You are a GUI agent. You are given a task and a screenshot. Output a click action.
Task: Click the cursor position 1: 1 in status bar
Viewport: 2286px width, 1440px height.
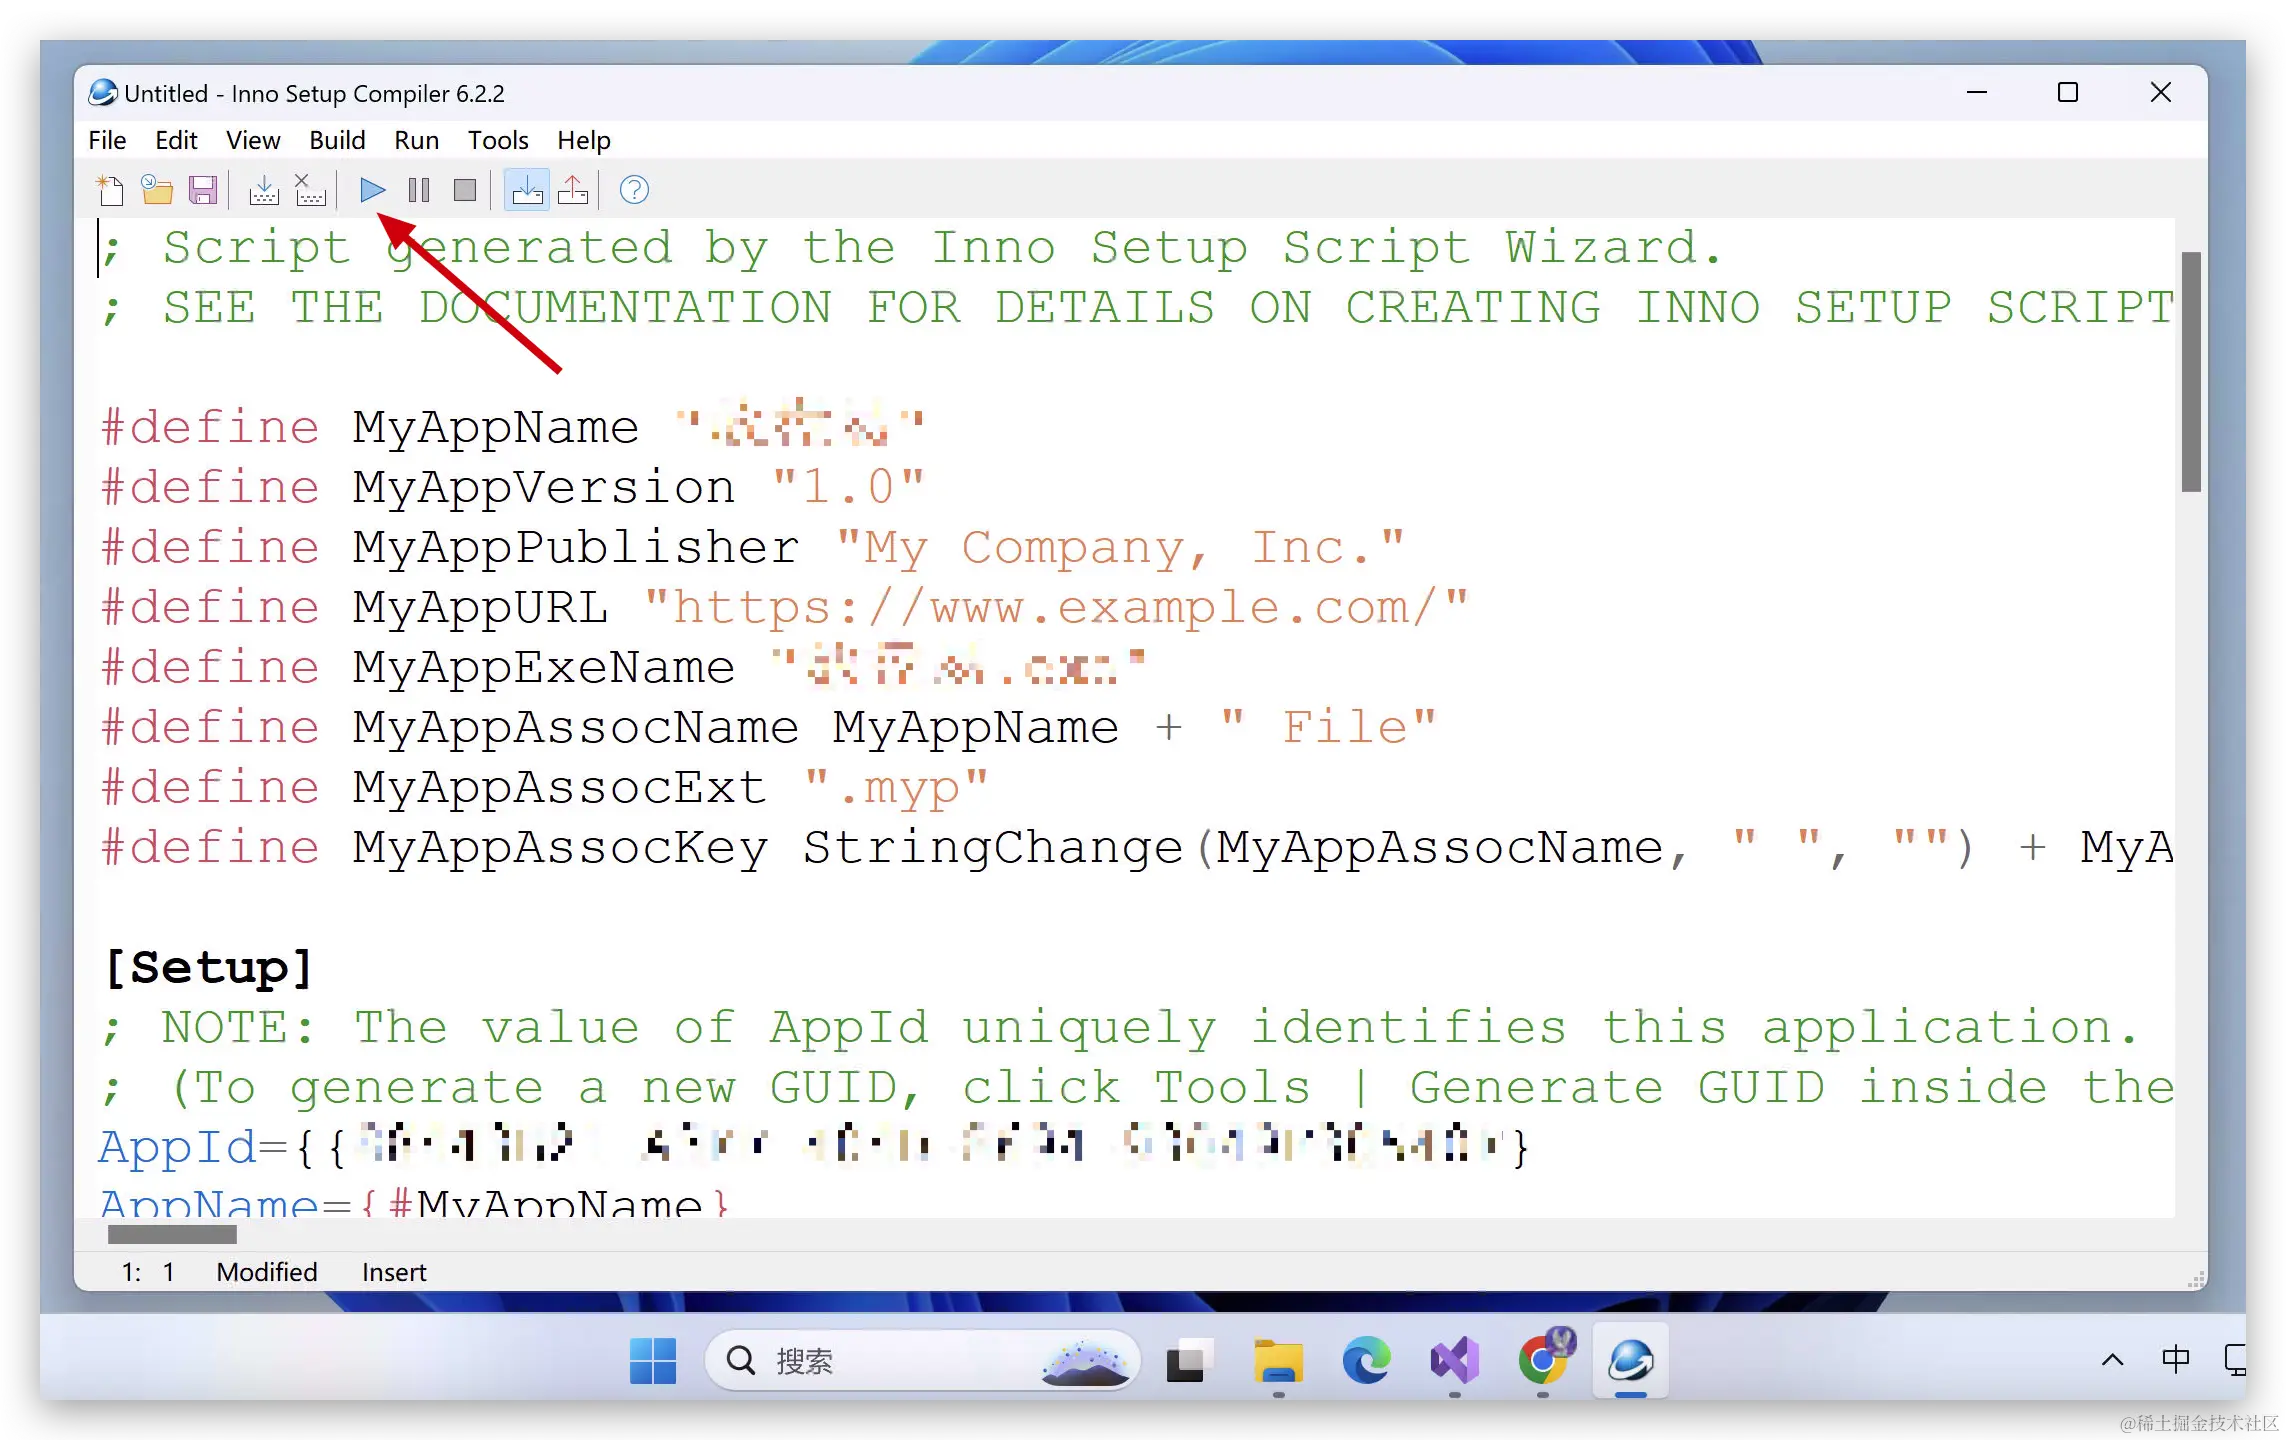pyautogui.click(x=148, y=1272)
